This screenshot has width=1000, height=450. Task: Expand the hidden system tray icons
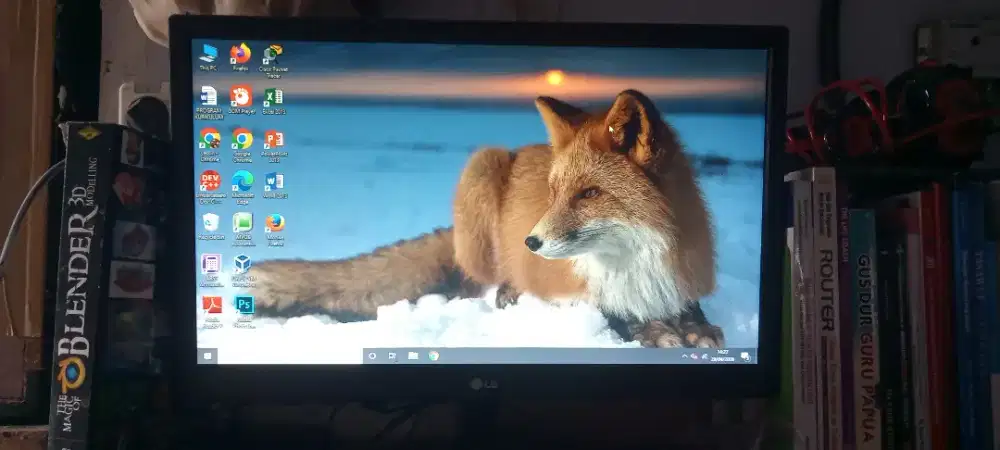[x=685, y=356]
